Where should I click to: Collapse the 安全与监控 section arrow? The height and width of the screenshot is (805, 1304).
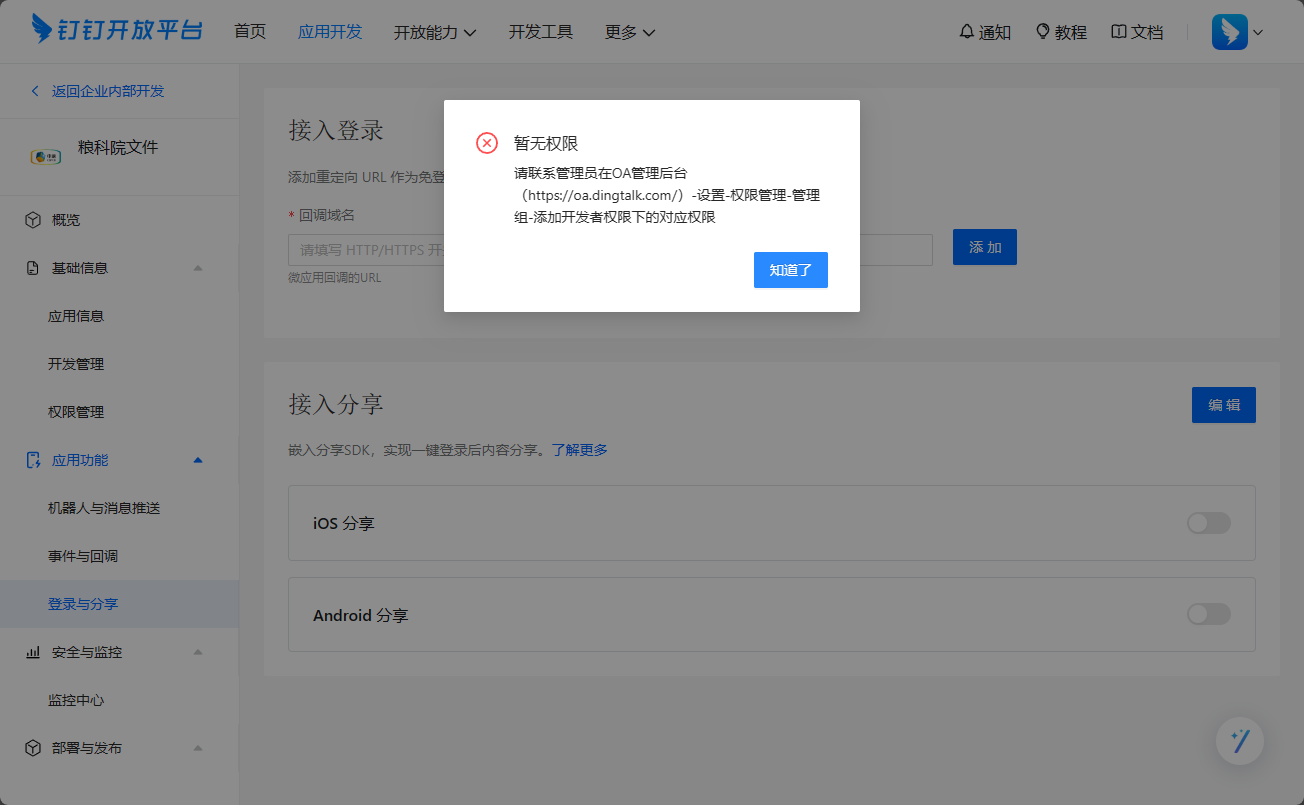[x=198, y=652]
